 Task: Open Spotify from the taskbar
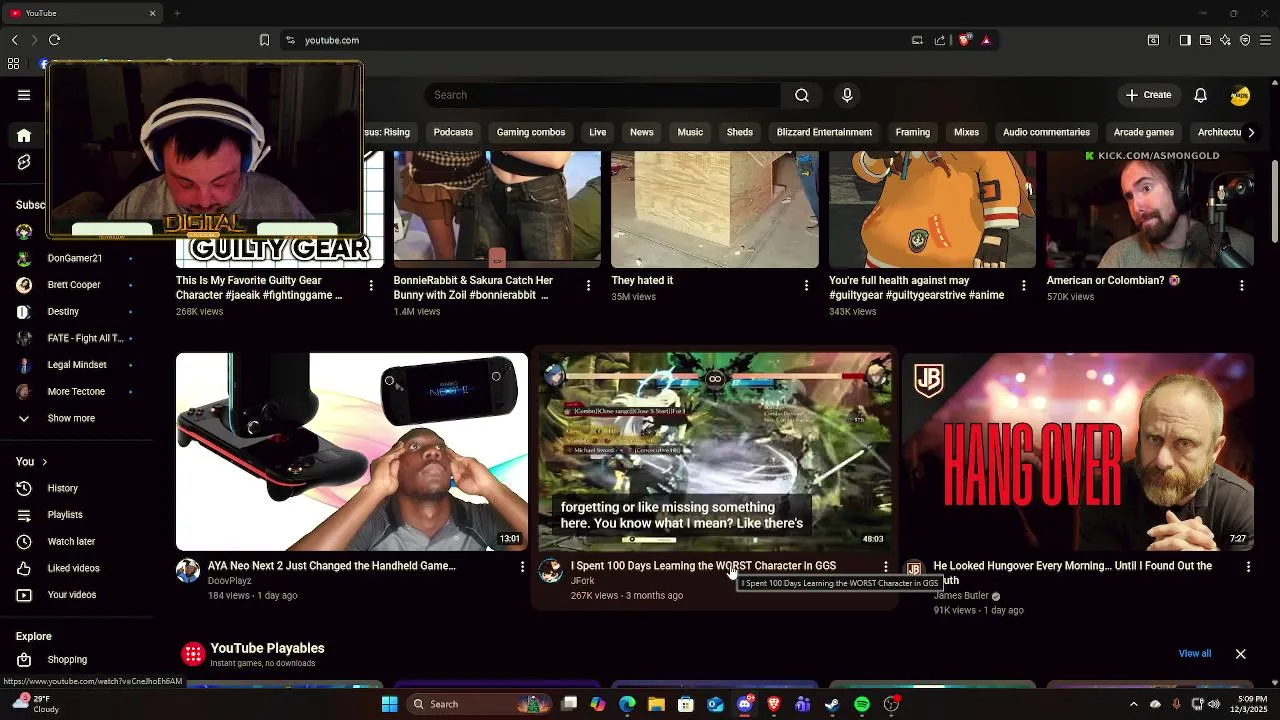862,704
